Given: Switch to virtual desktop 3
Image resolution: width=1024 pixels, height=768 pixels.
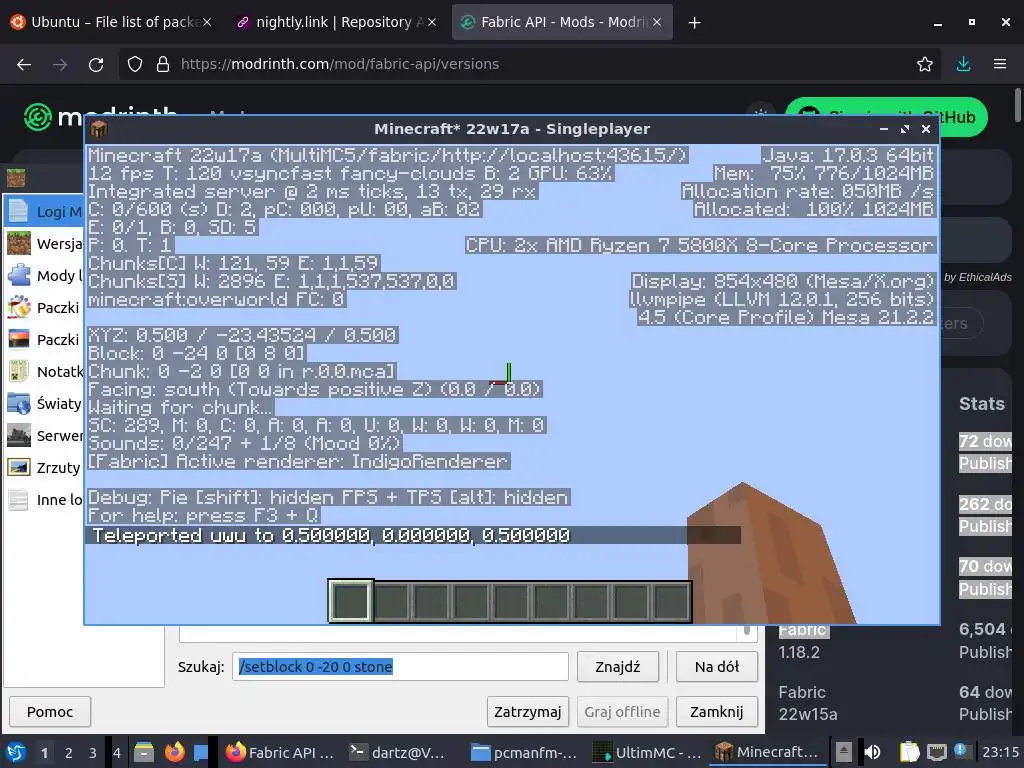Looking at the screenshot, I should point(93,752).
